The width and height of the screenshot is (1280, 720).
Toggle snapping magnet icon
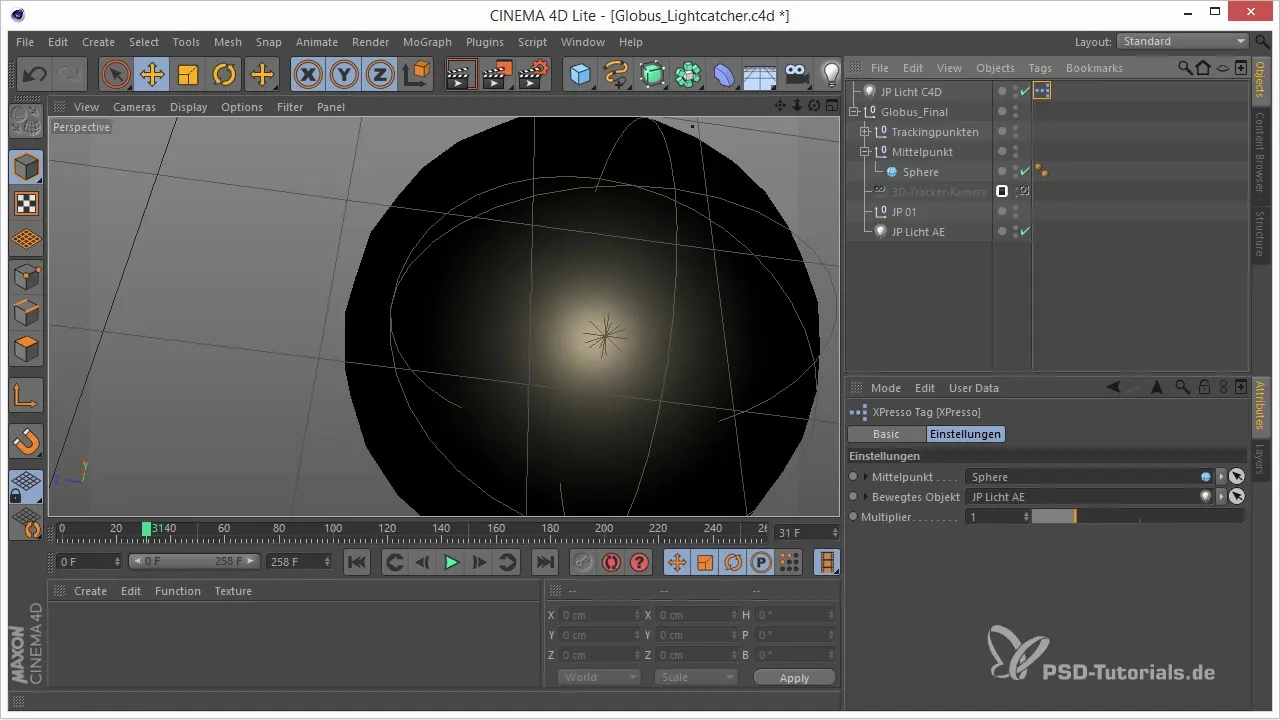26,441
